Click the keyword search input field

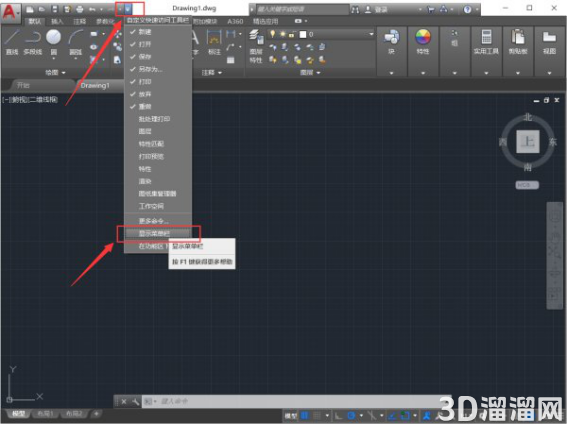(302, 9)
